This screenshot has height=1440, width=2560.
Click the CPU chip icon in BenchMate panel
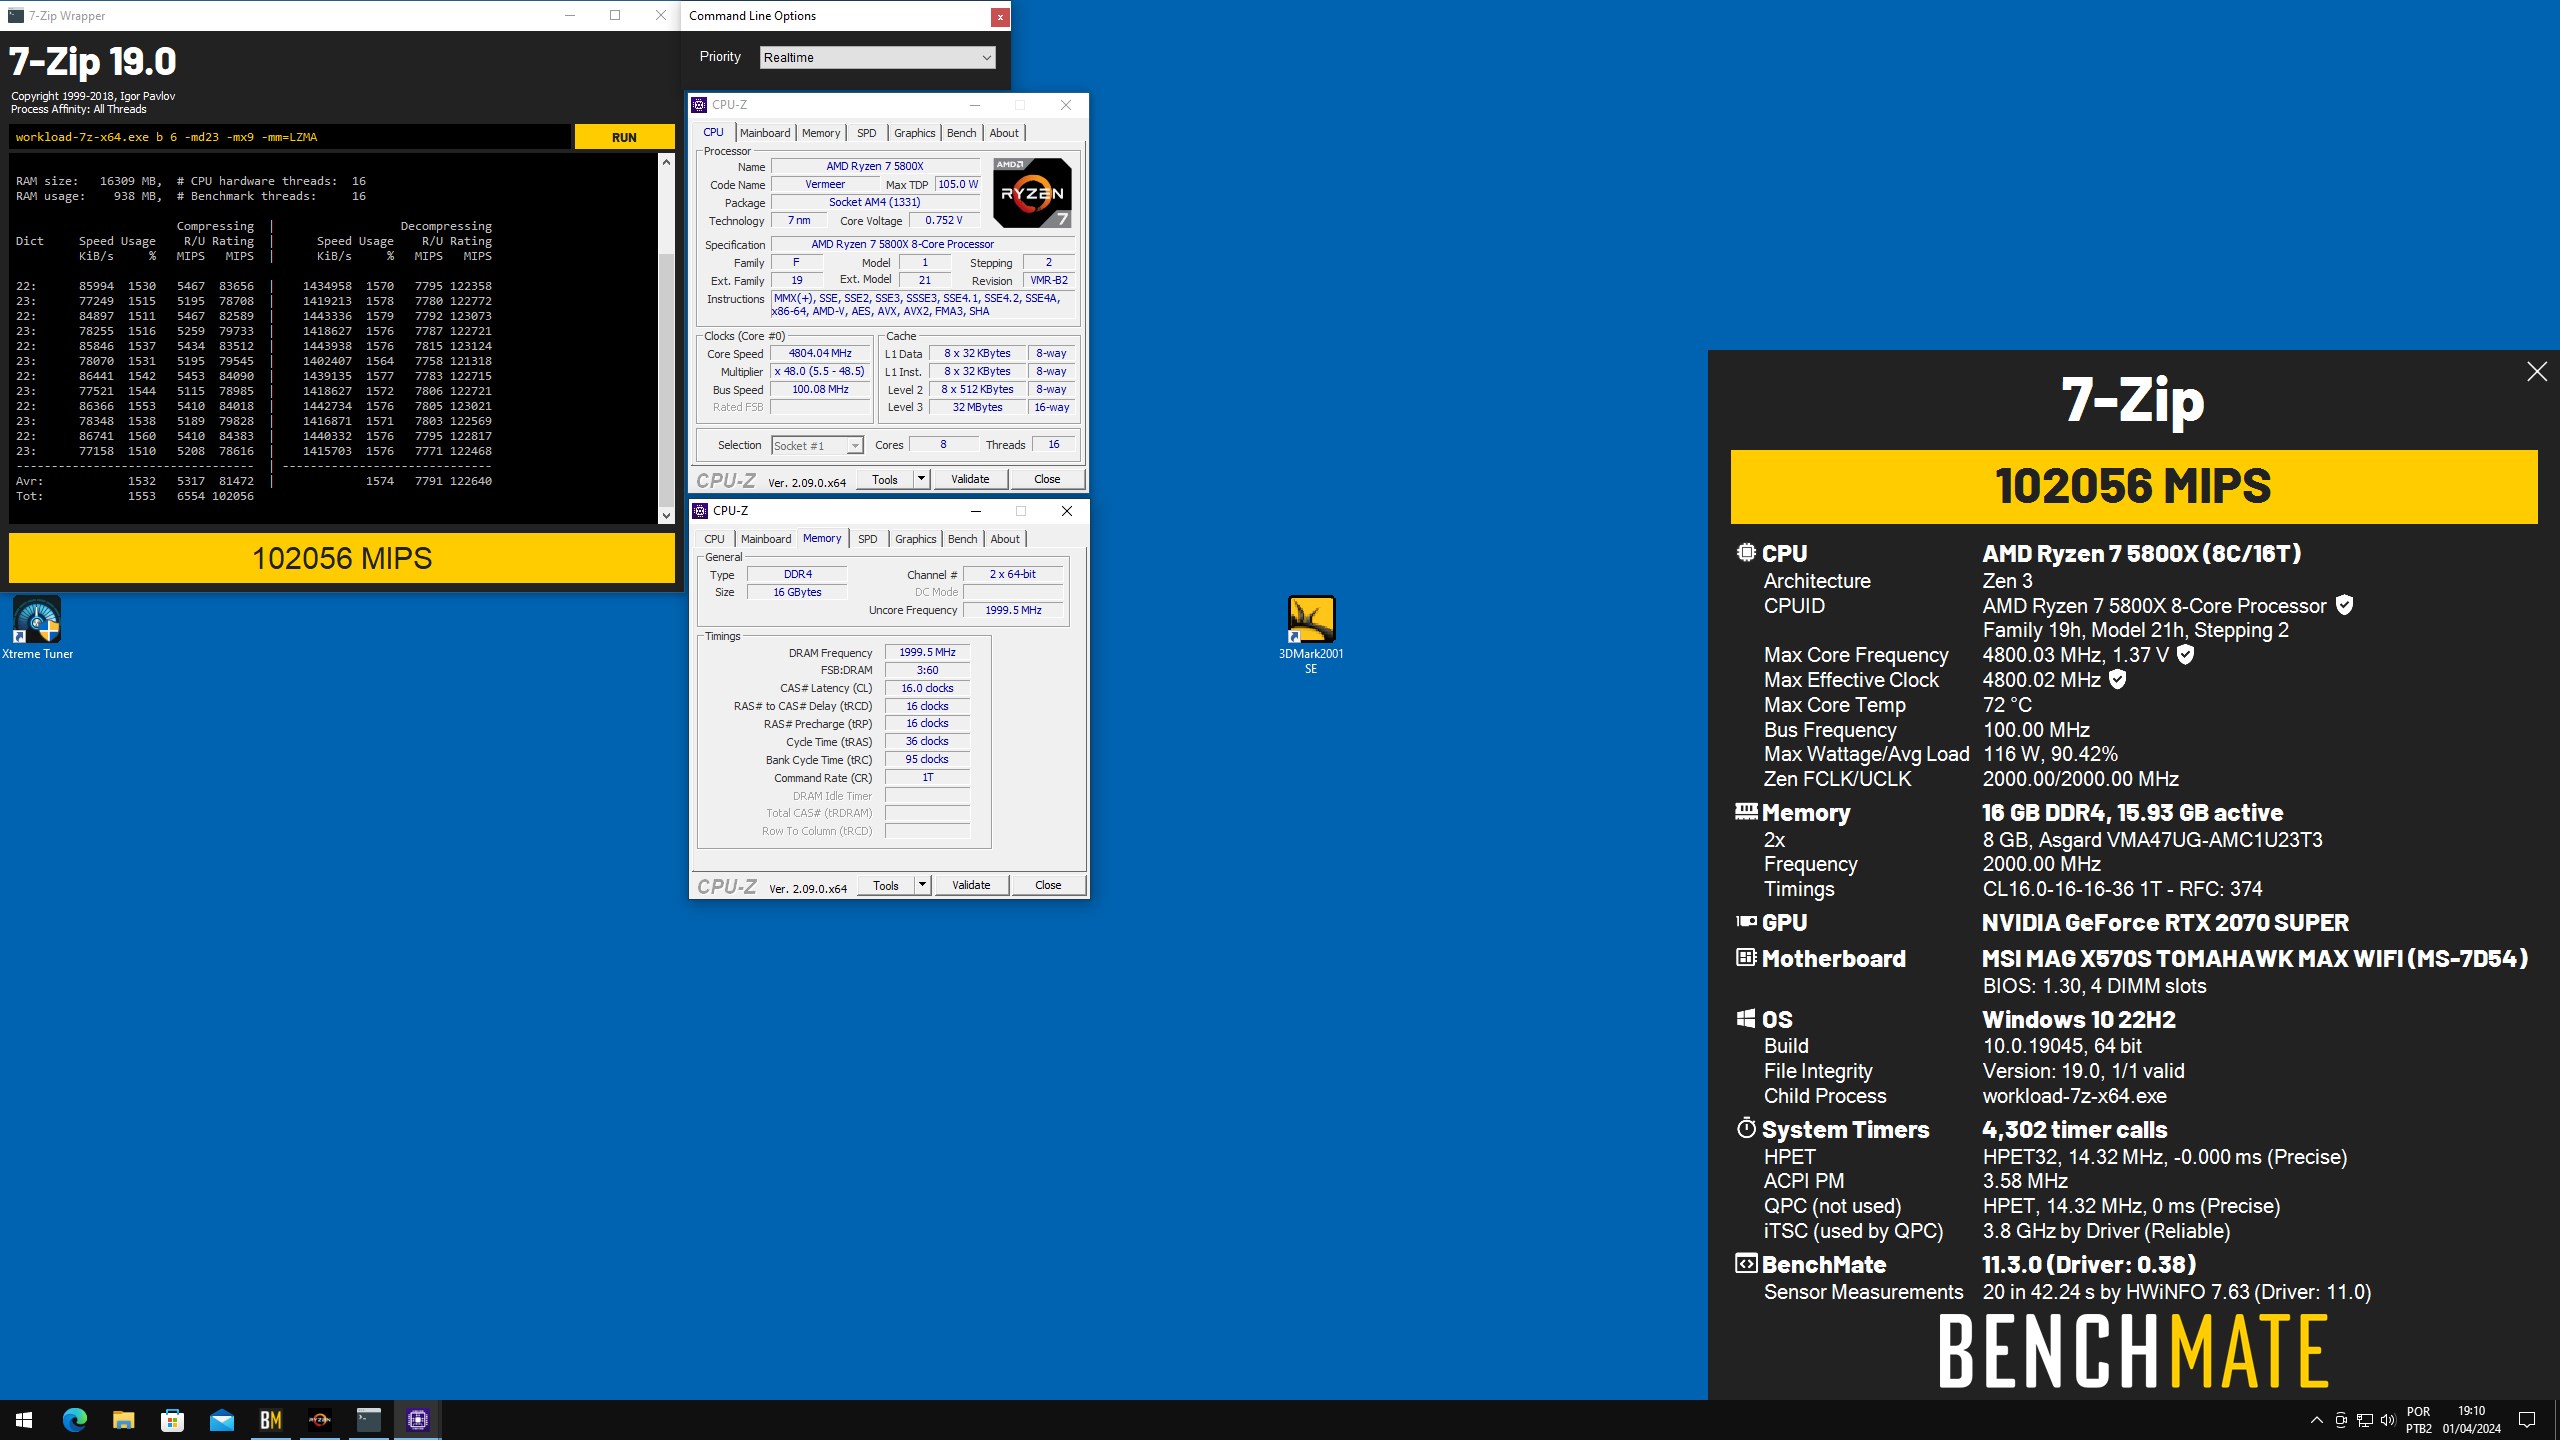(x=1746, y=552)
